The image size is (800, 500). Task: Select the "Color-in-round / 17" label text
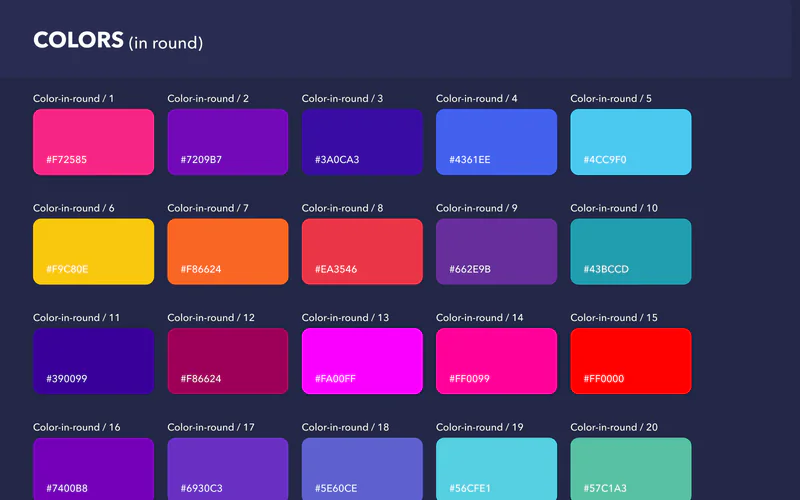coord(211,428)
